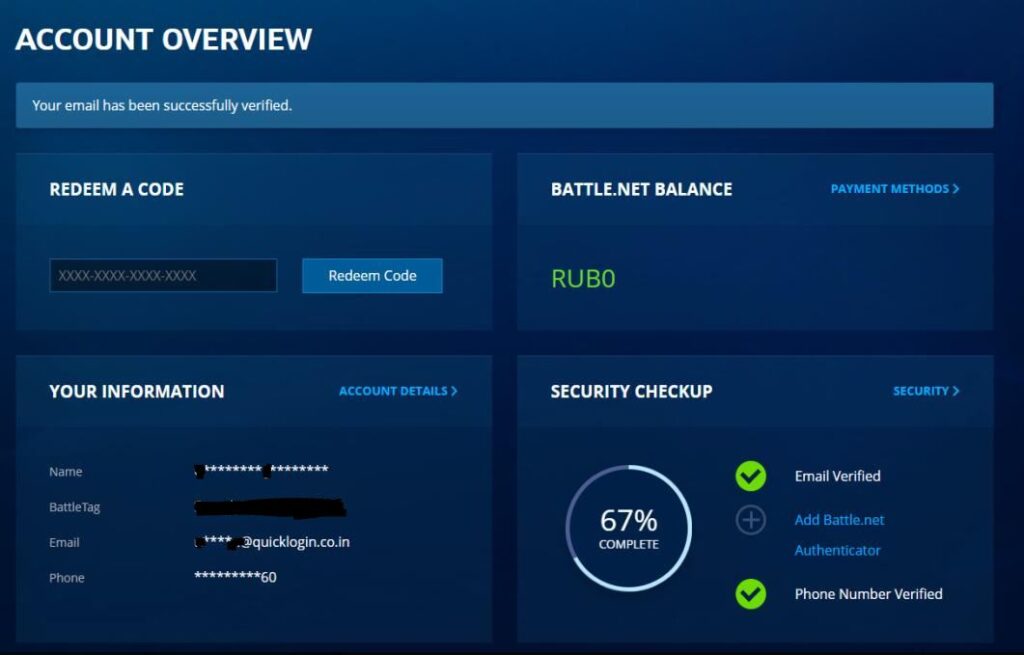Open the Security link
Image resolution: width=1024 pixels, height=655 pixels.
[x=926, y=391]
